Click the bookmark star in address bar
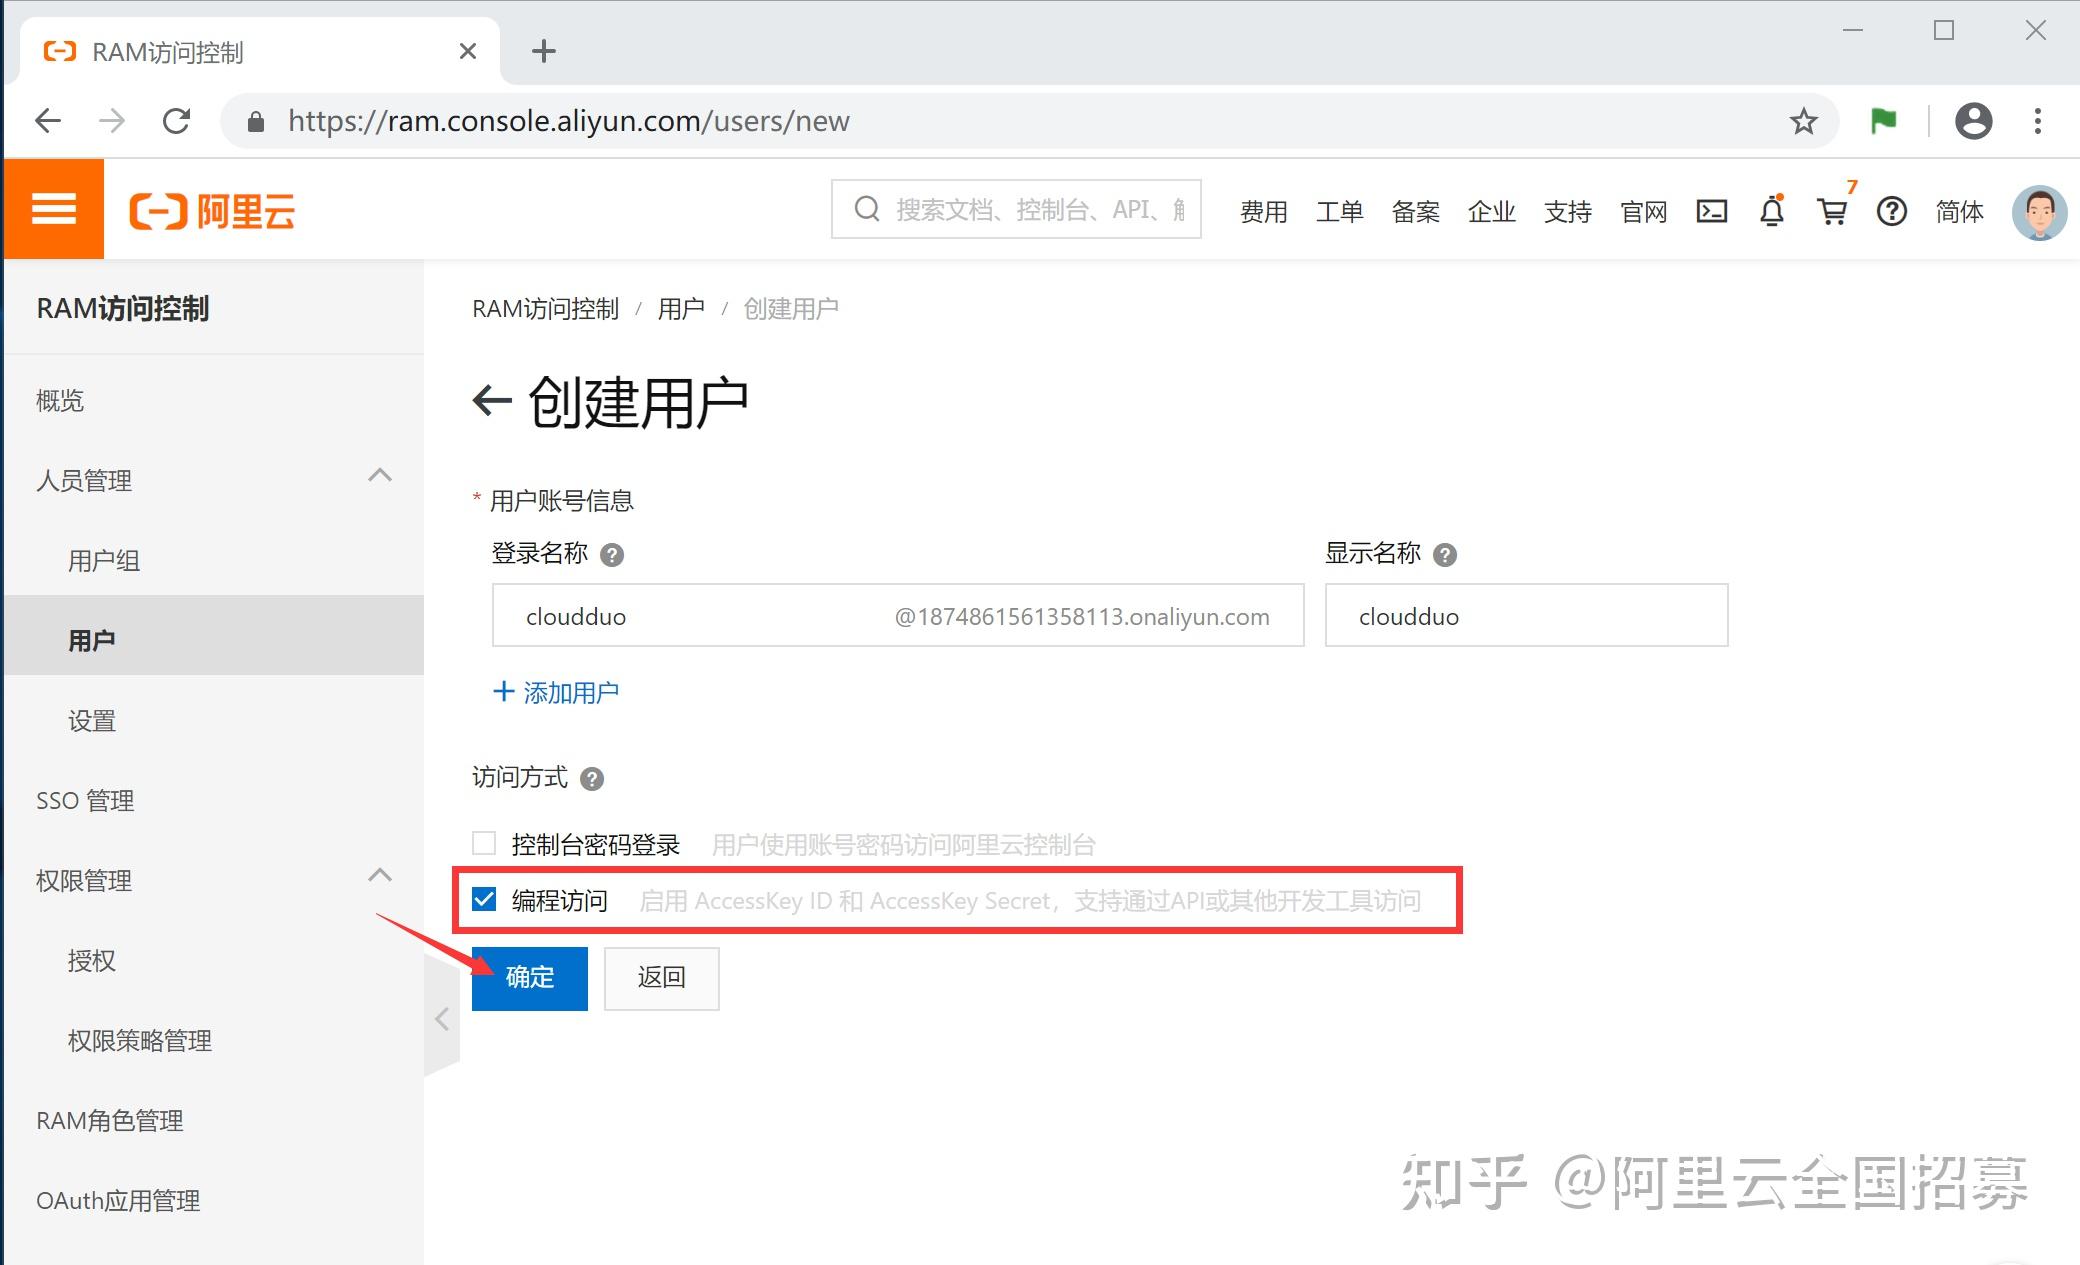Viewport: 2080px width, 1265px height. coord(1803,121)
